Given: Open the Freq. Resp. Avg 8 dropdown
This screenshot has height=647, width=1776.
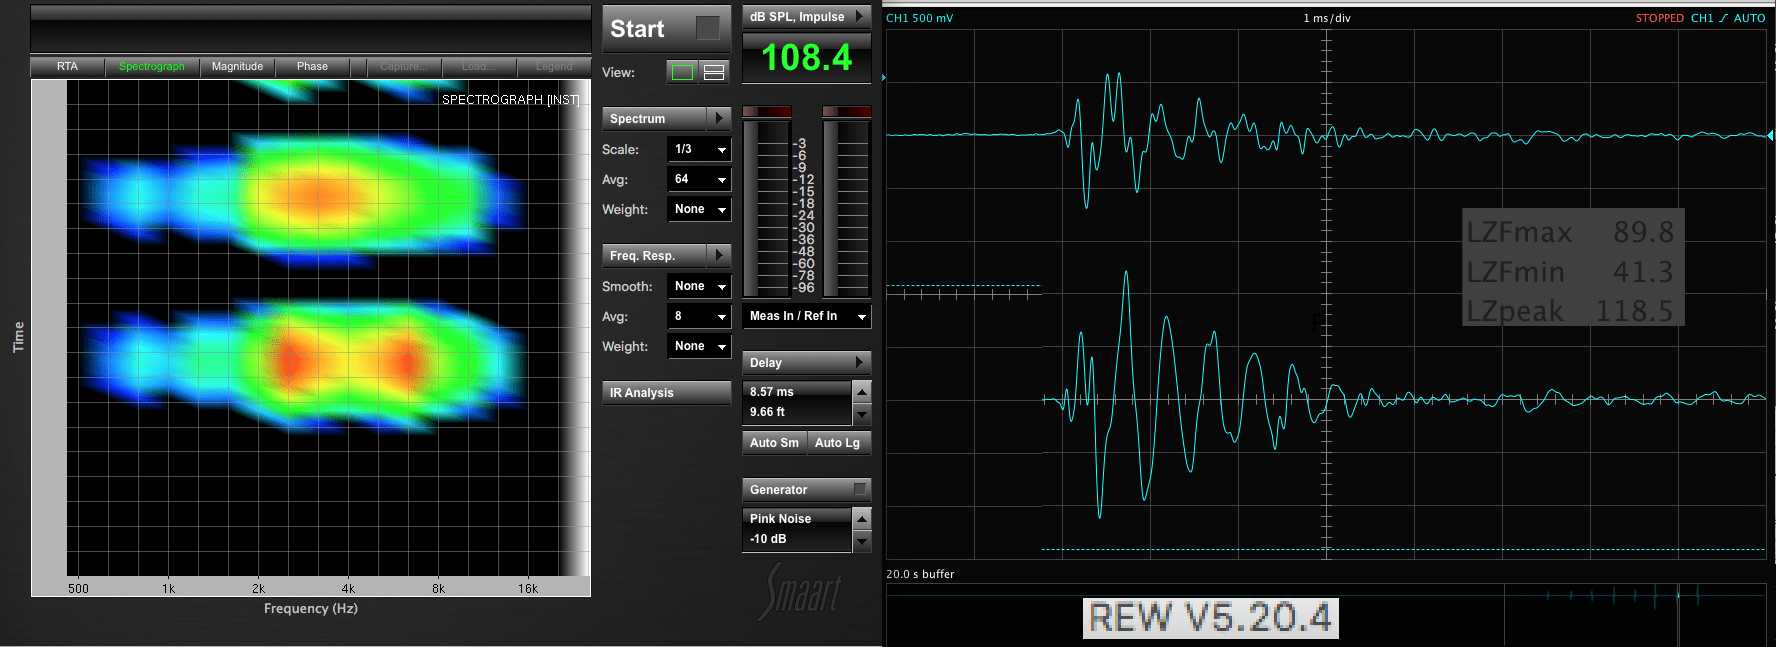Looking at the screenshot, I should pyautogui.click(x=699, y=316).
